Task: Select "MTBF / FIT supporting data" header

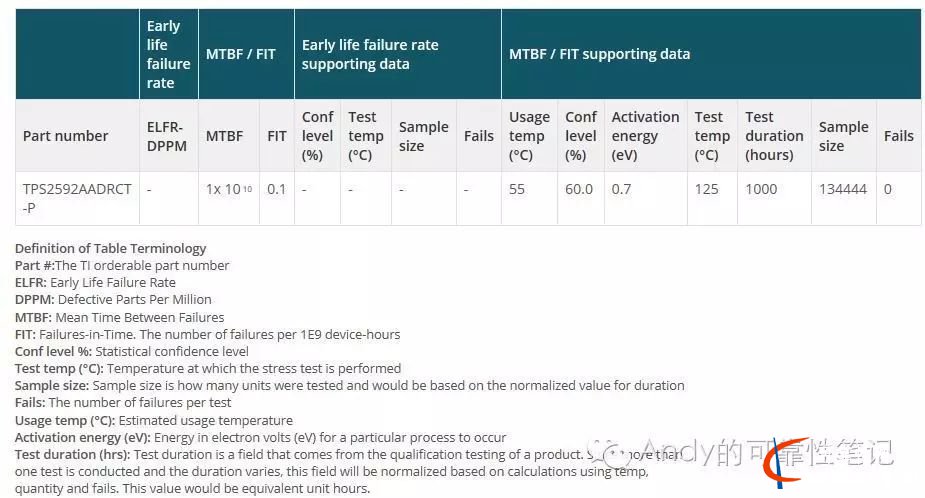Action: 599,54
